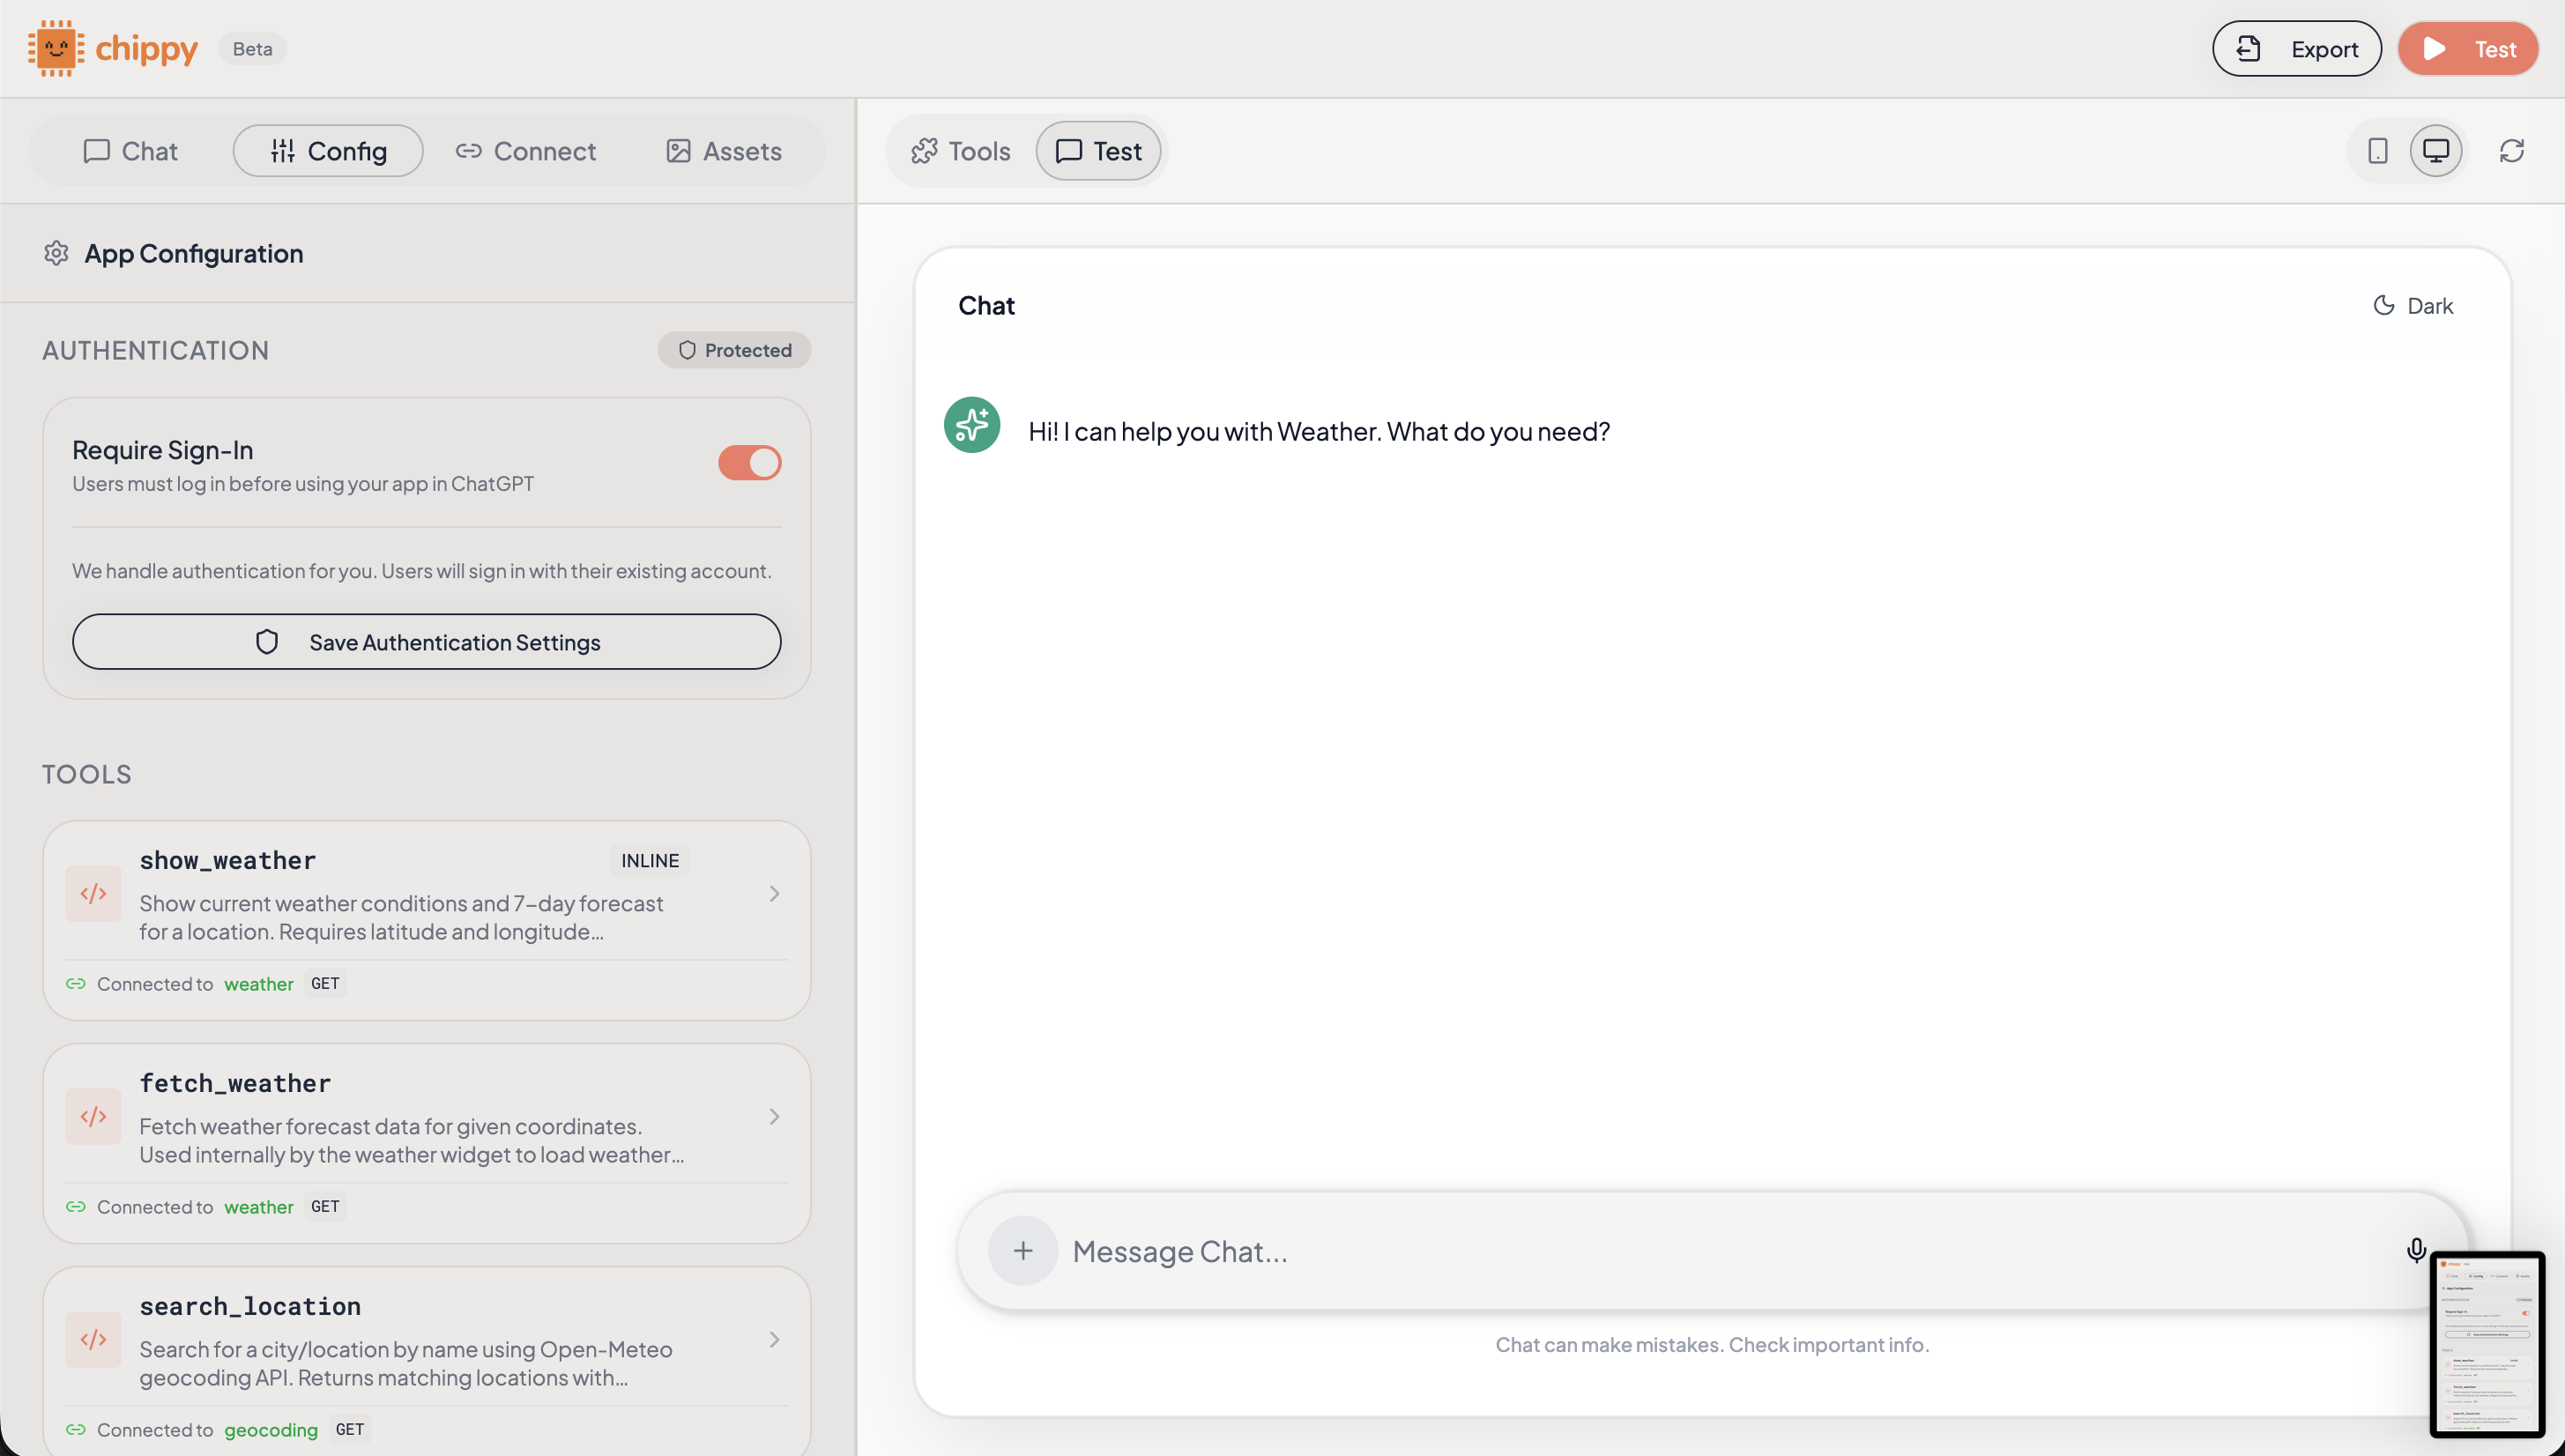This screenshot has width=2565, height=1456.
Task: Click the search_location code icon
Action: pos(93,1339)
